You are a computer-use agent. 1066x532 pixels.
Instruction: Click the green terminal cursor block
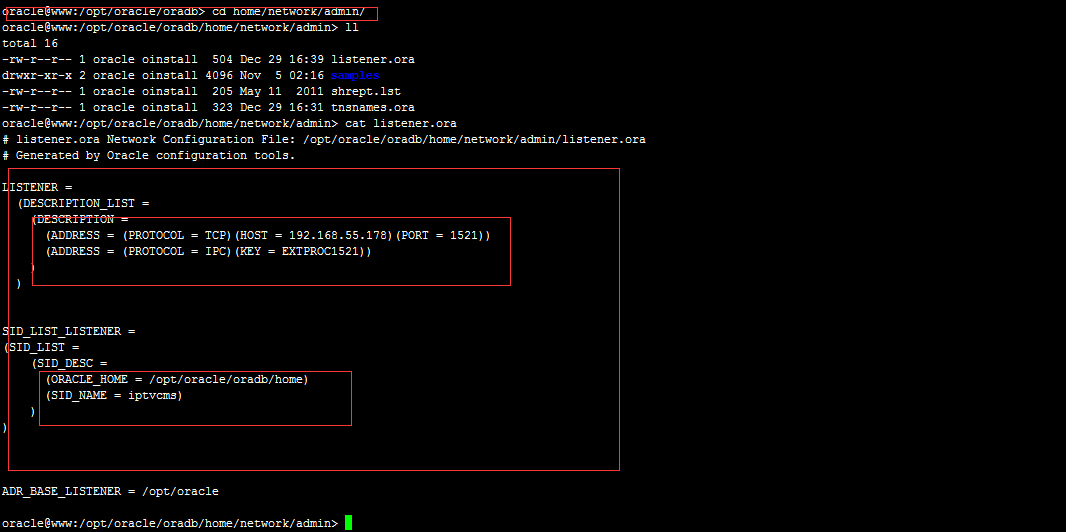click(x=349, y=523)
